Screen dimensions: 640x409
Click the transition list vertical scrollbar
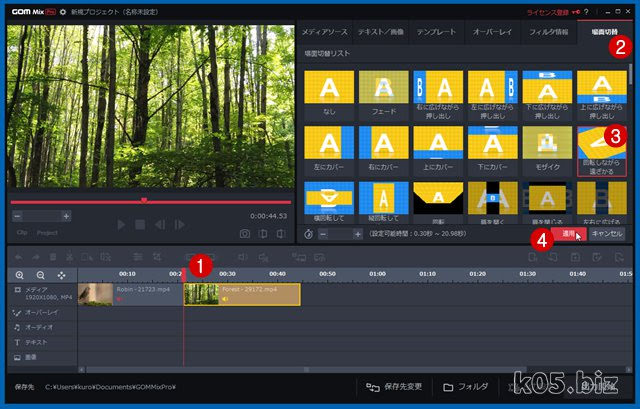pyautogui.click(x=631, y=73)
